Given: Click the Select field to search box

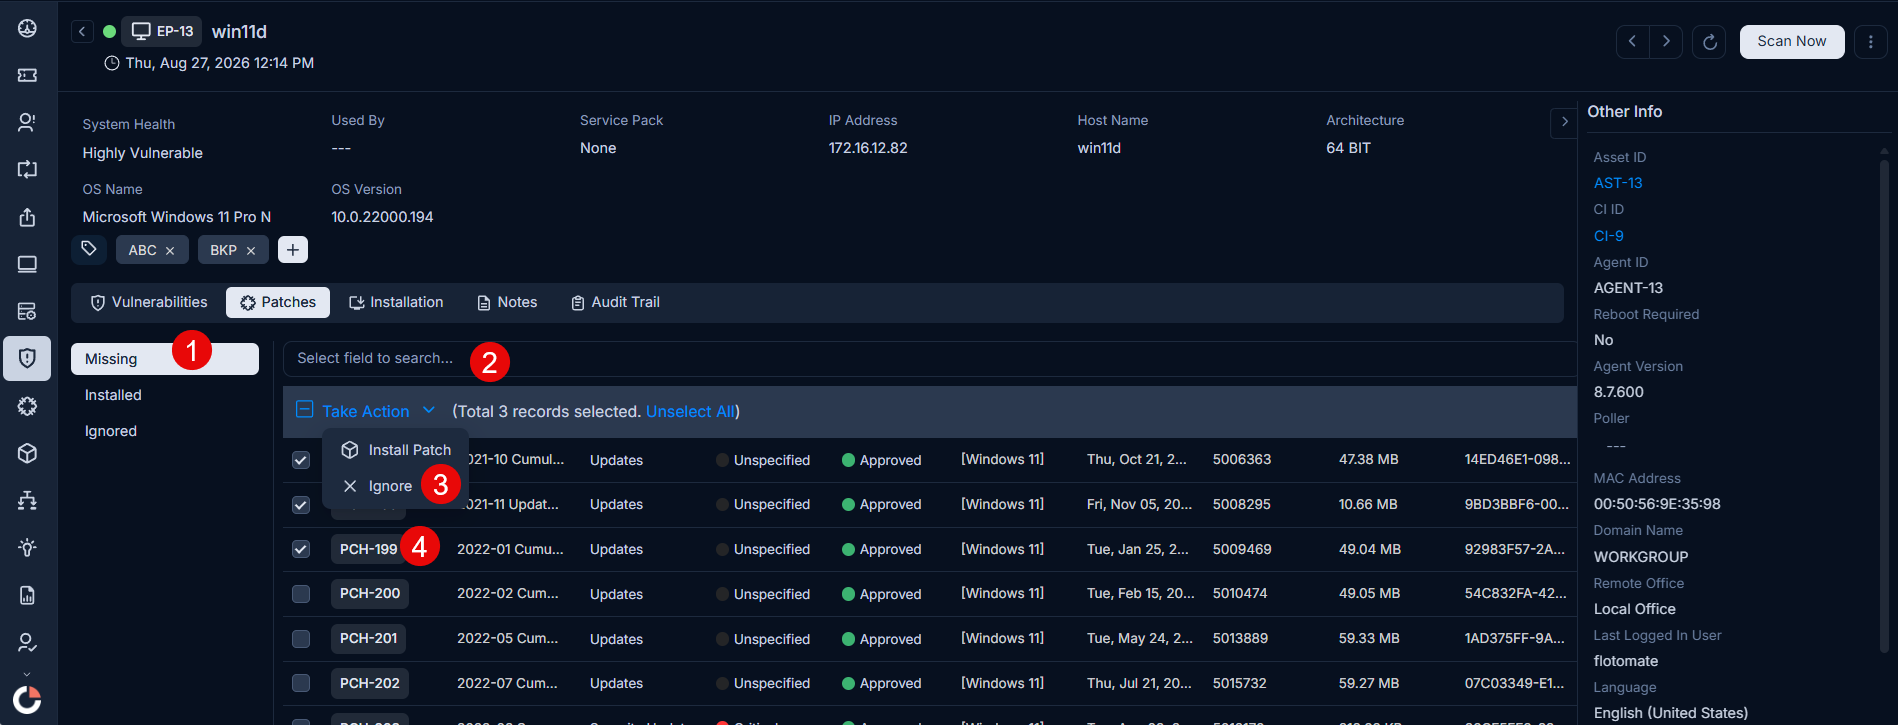Looking at the screenshot, I should click(928, 358).
